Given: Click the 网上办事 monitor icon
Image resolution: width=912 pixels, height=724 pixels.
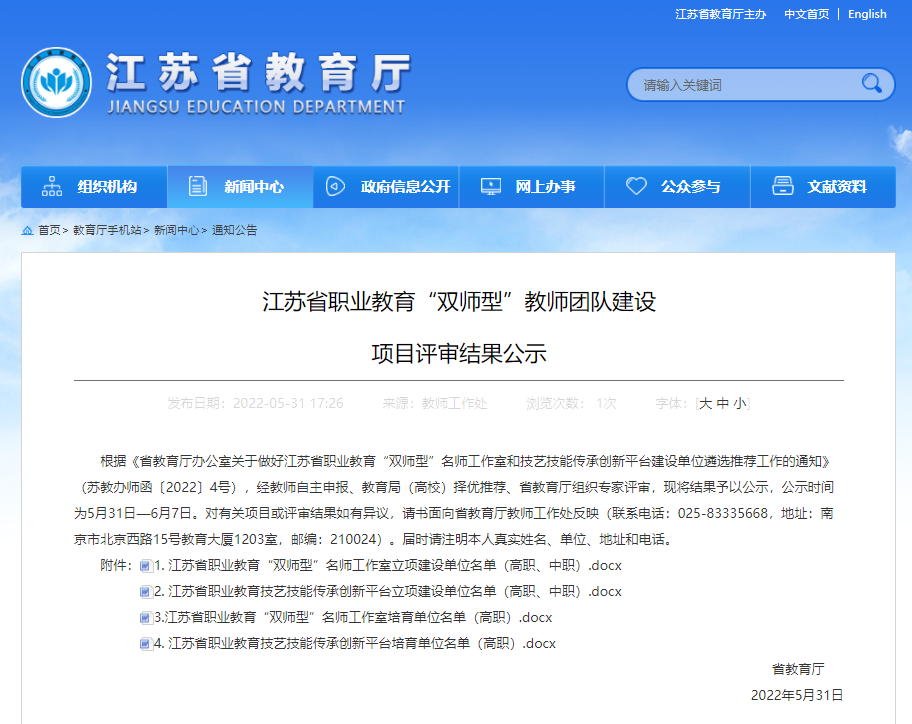Looking at the screenshot, I should (x=491, y=187).
